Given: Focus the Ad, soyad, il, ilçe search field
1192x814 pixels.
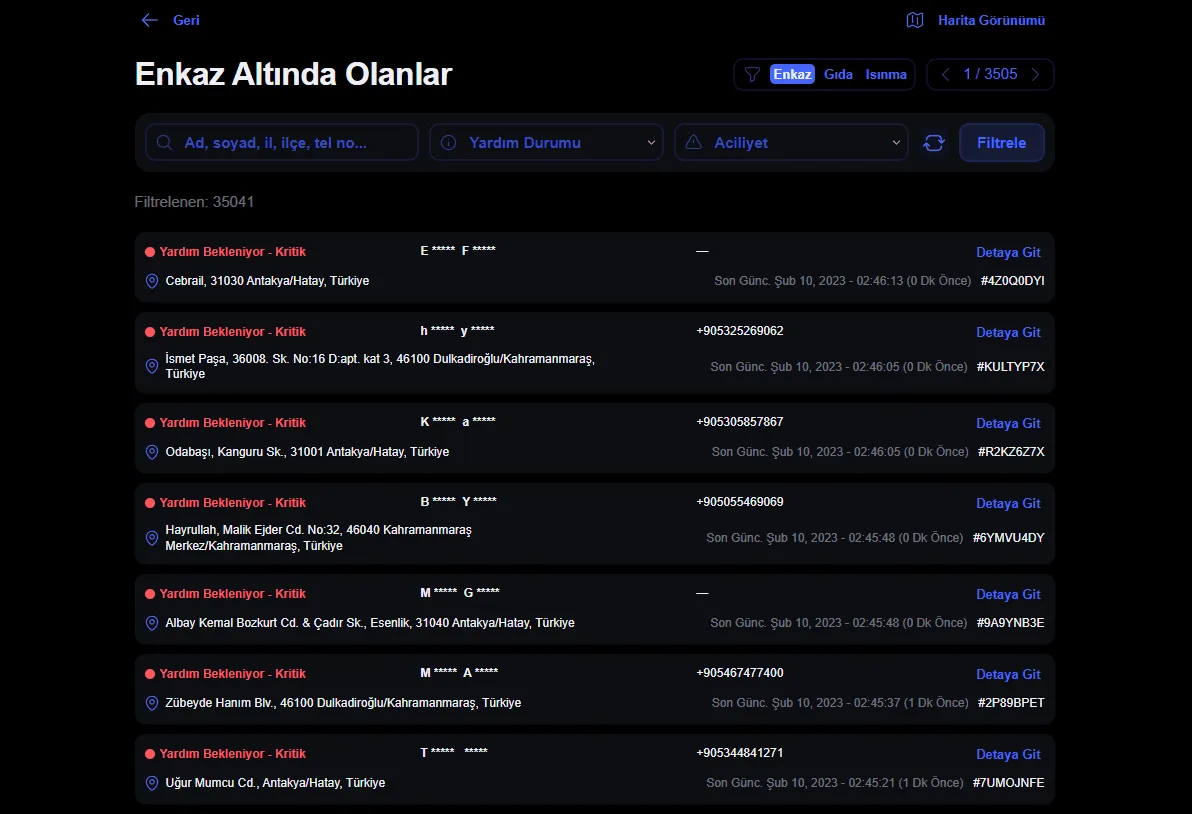Looking at the screenshot, I should click(282, 143).
